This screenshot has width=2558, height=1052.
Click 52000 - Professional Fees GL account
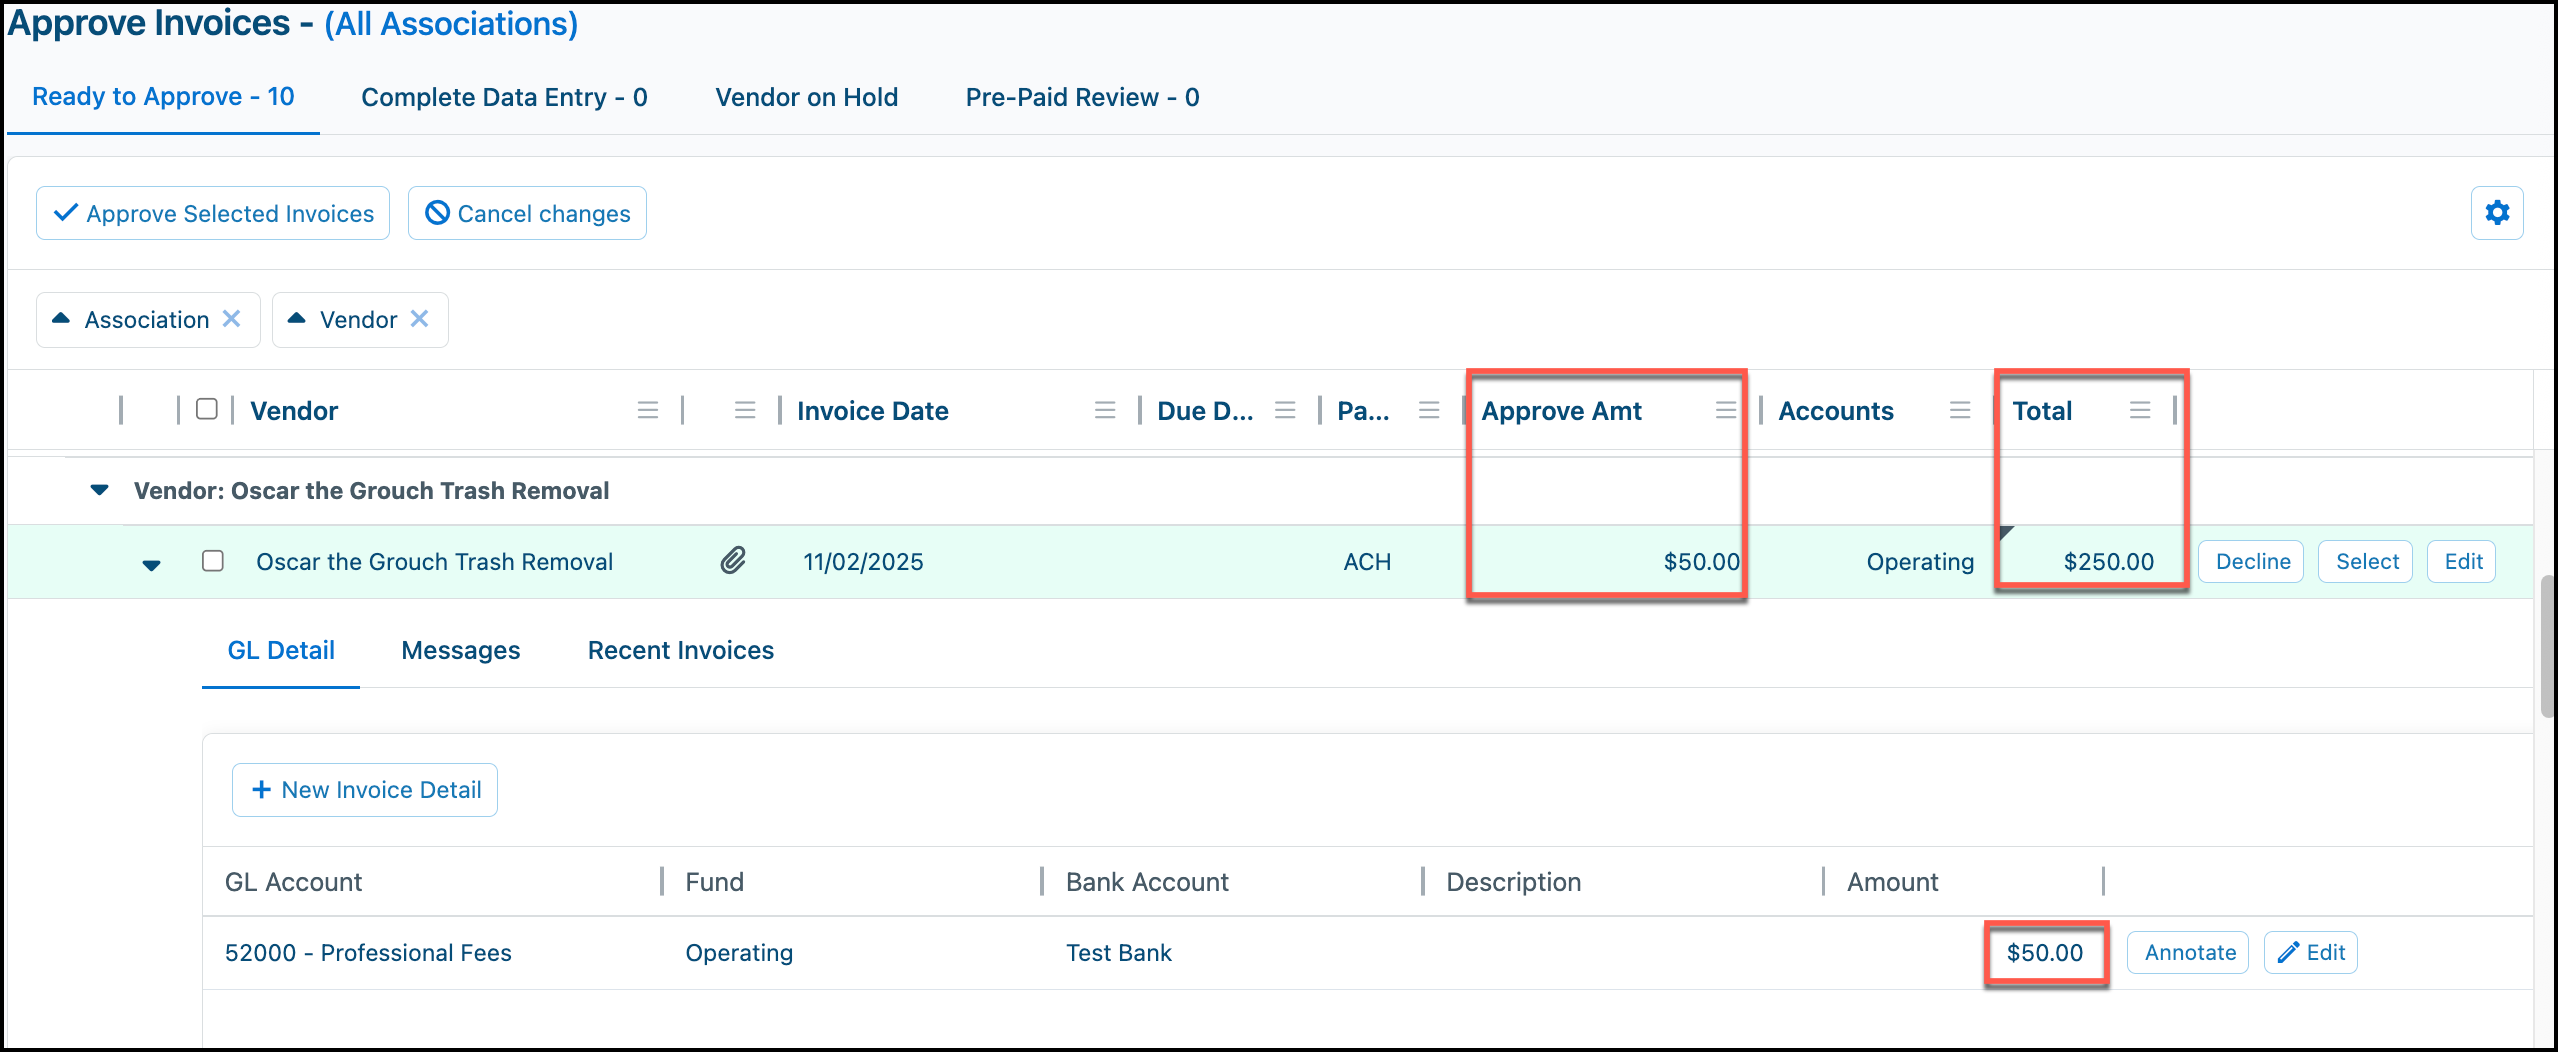(x=368, y=953)
